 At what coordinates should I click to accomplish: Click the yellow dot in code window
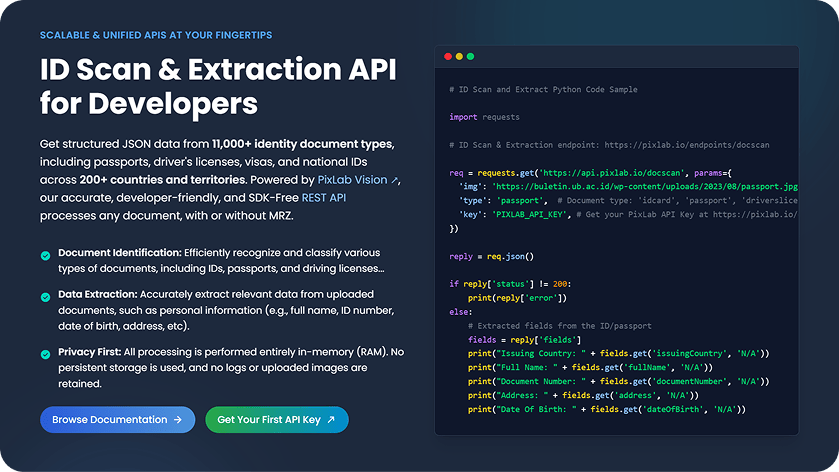[x=459, y=57]
